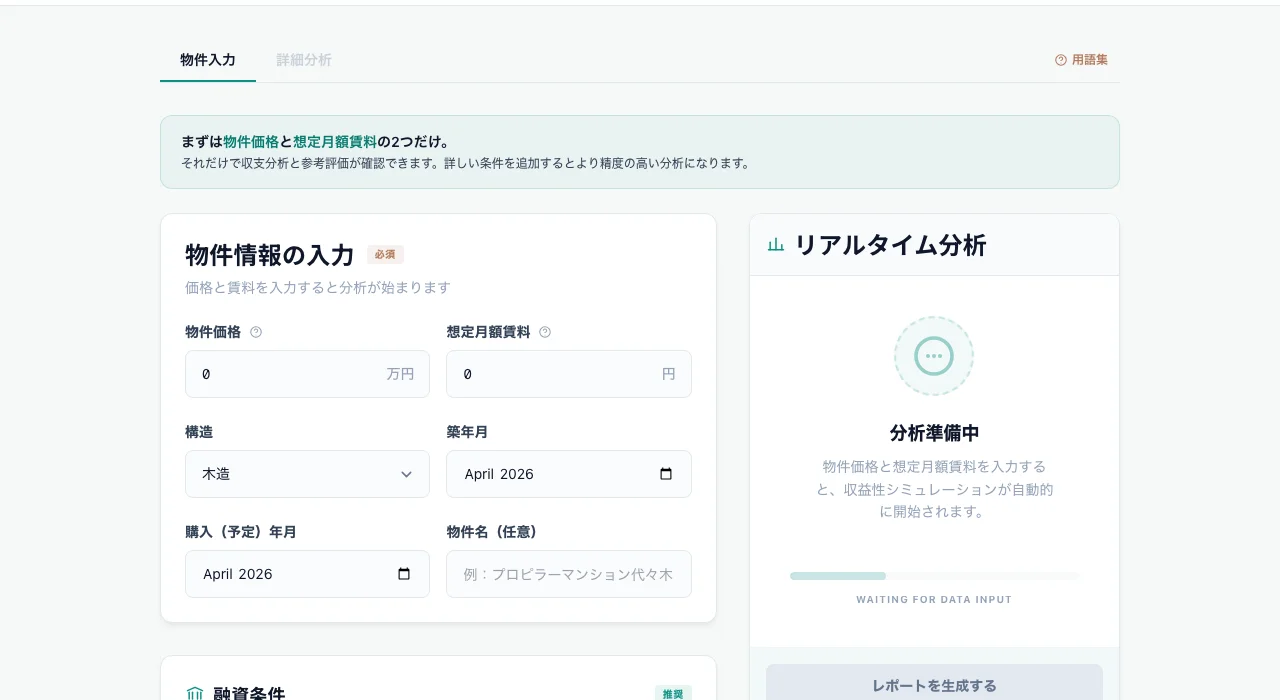Open the calendar icon in the 築年月 field
This screenshot has height=700, width=1280.
[x=666, y=474]
